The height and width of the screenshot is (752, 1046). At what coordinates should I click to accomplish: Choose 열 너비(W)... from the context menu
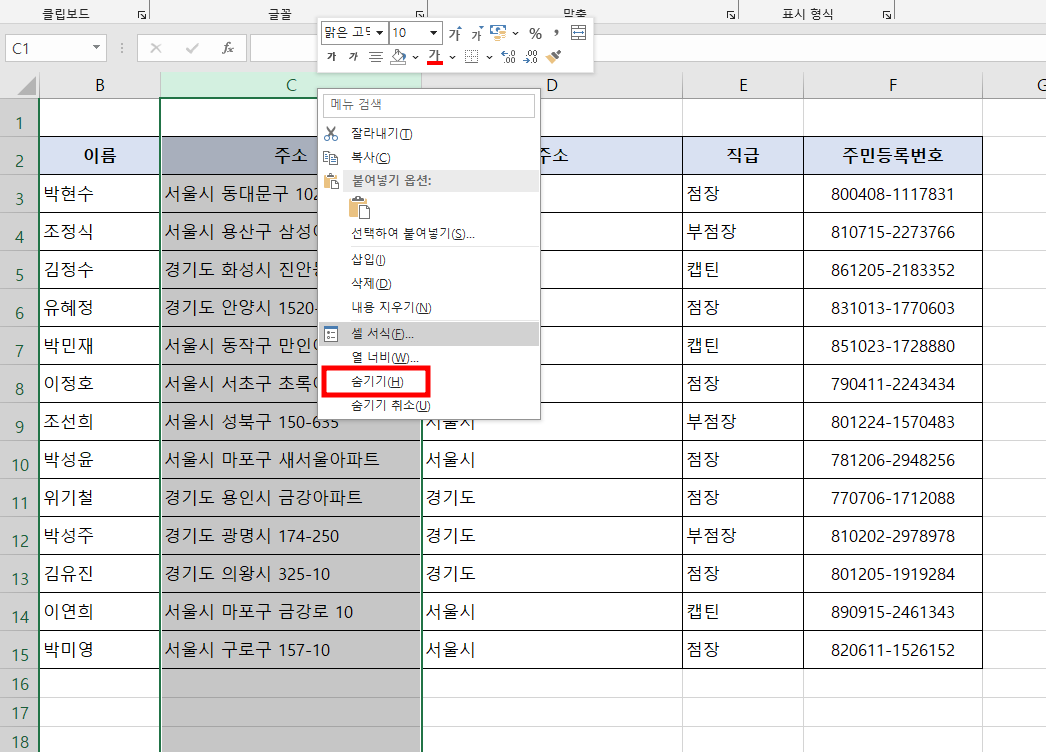[428, 358]
